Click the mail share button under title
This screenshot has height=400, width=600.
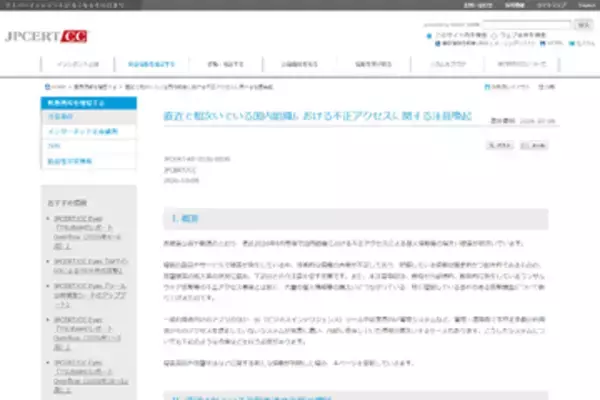(534, 145)
